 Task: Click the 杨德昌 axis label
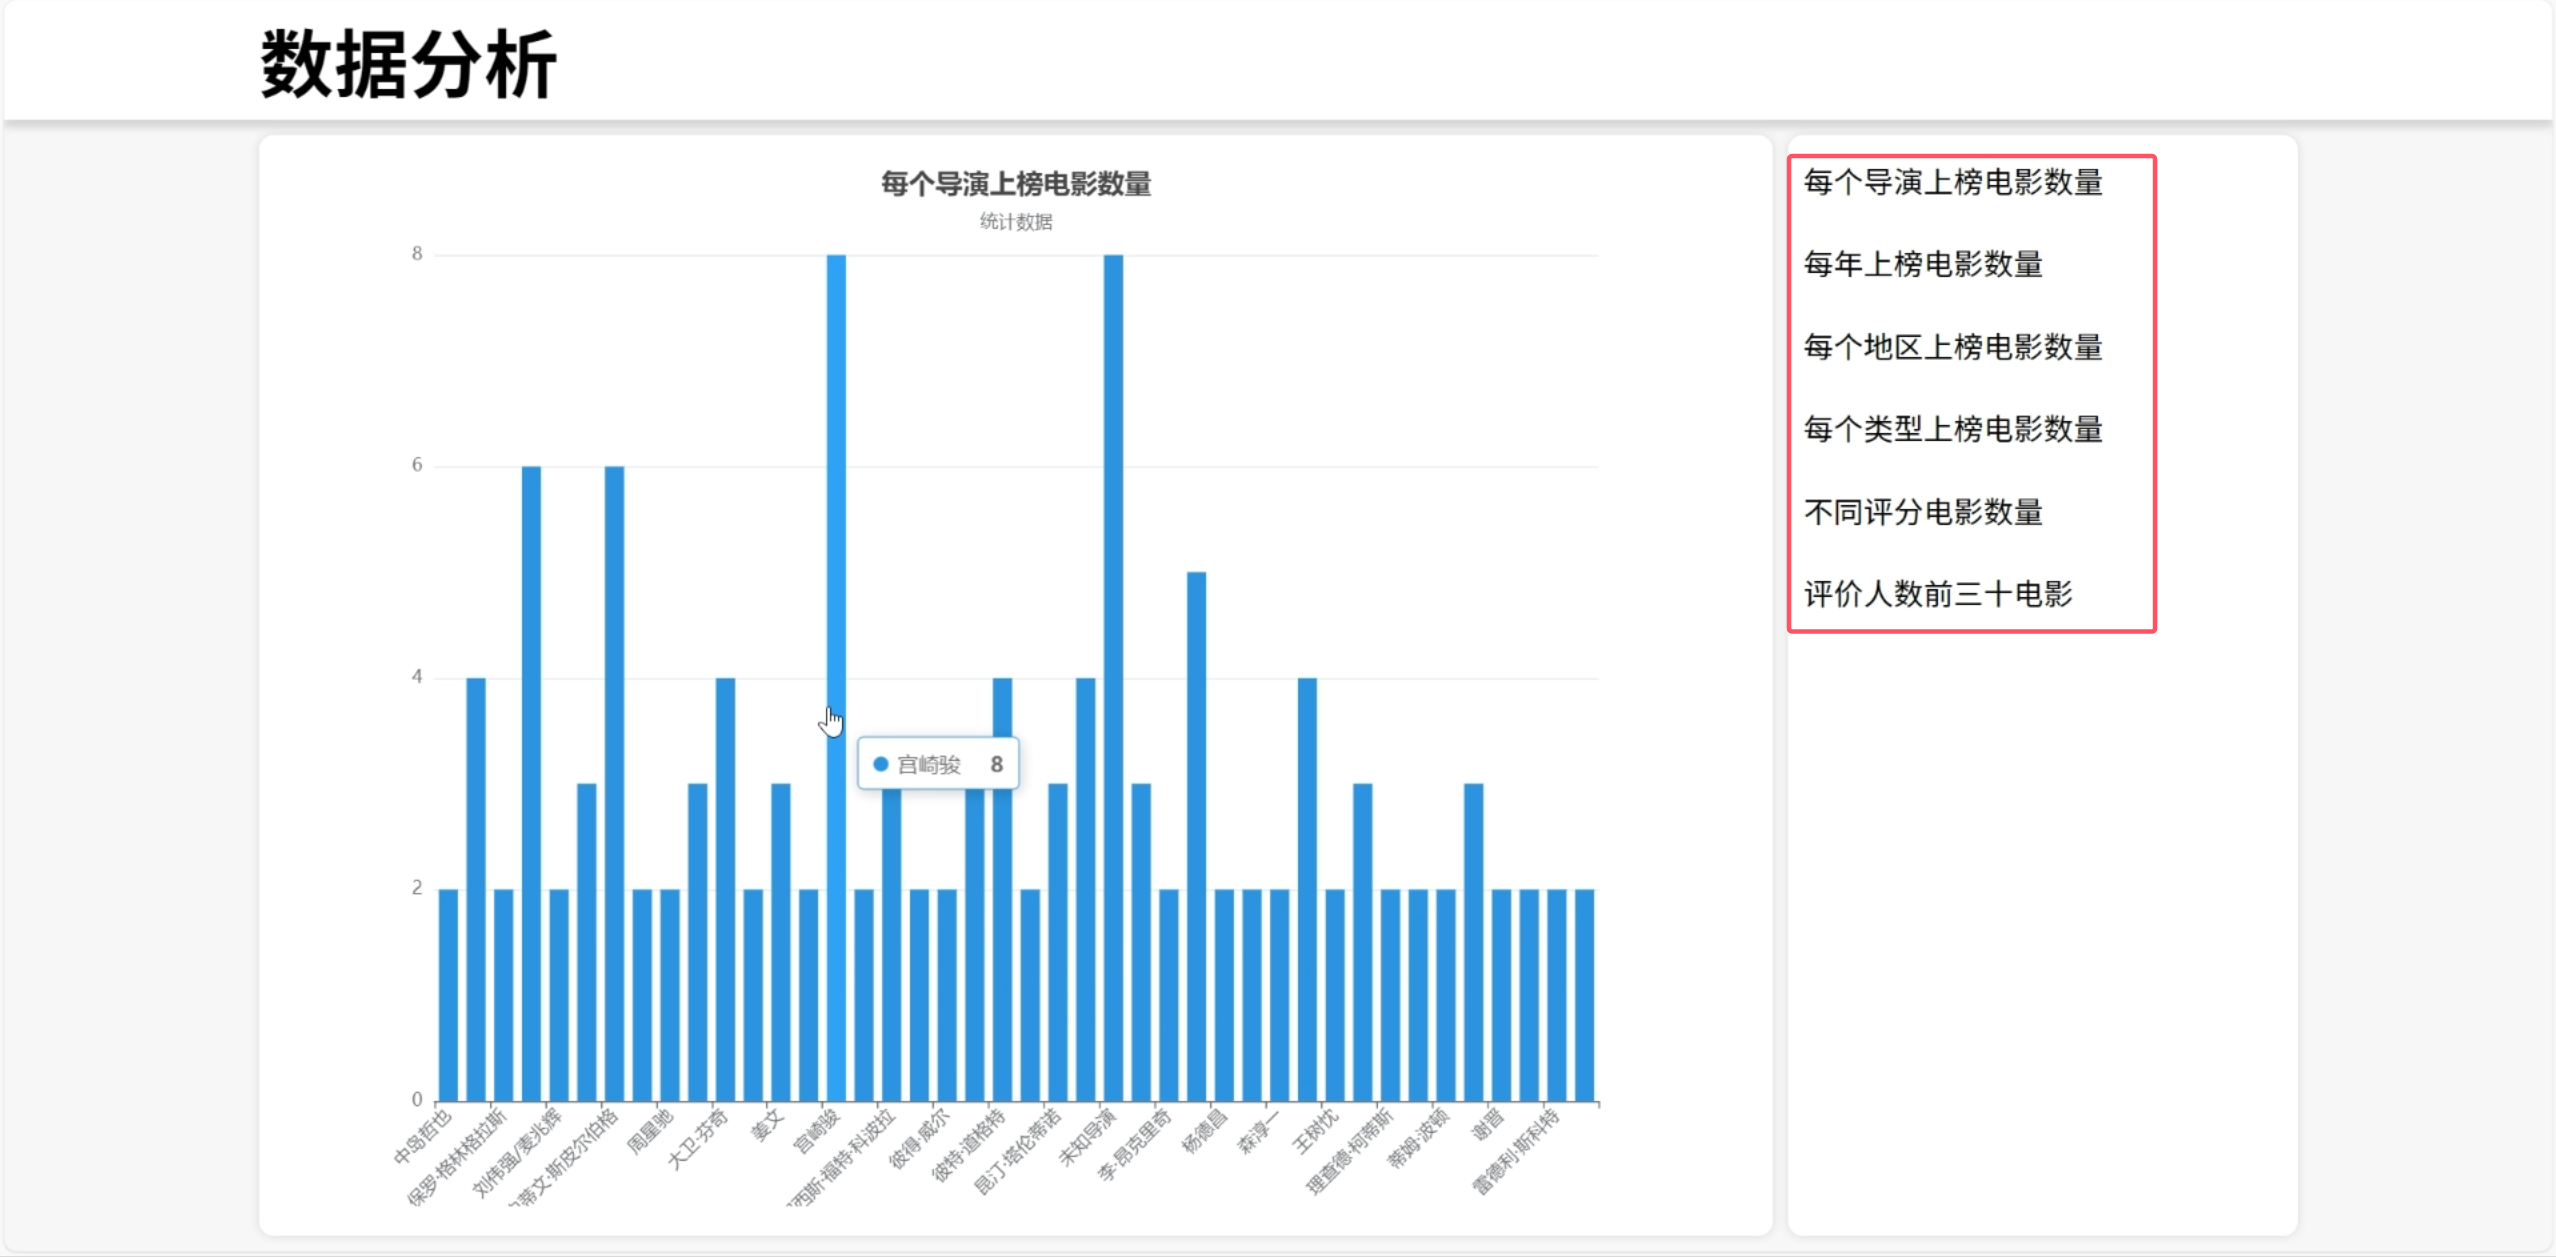(1204, 1131)
